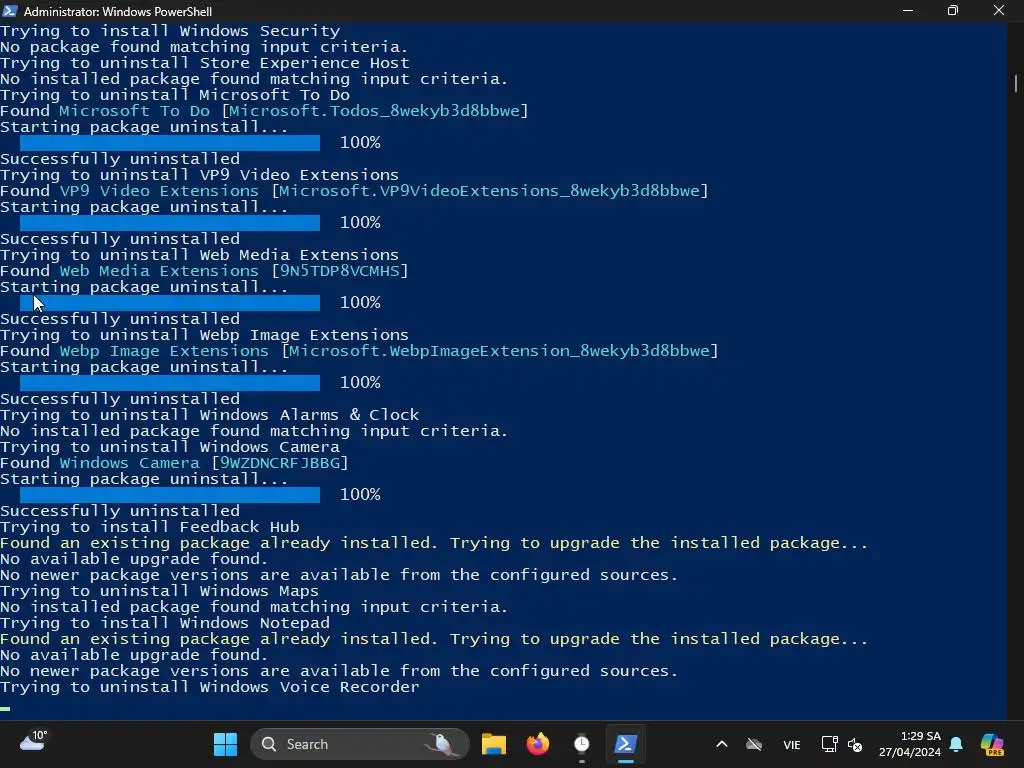
Task: Close the PowerShell window
Action: [999, 10]
